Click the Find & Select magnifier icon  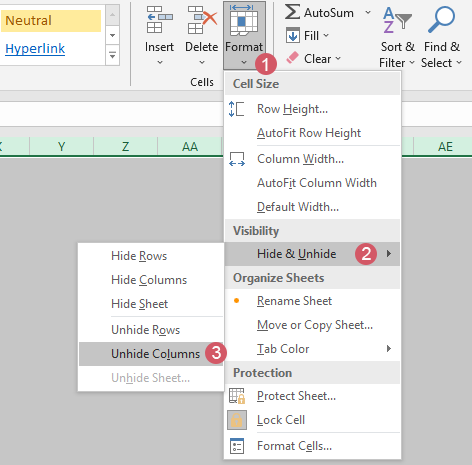[441, 20]
